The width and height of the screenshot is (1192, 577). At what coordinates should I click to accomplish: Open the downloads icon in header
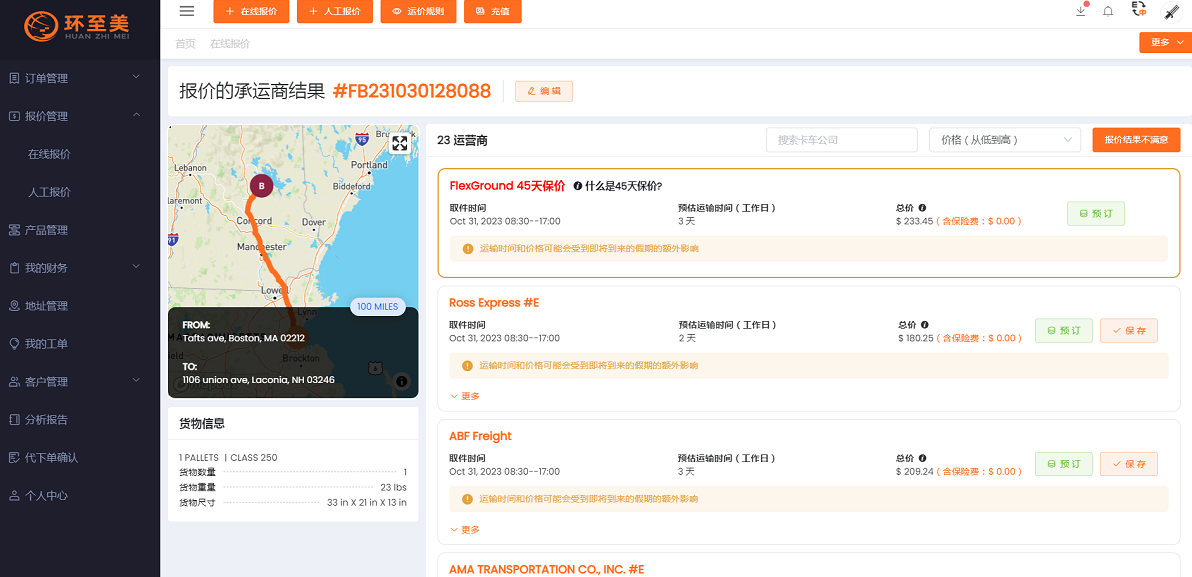point(1081,11)
